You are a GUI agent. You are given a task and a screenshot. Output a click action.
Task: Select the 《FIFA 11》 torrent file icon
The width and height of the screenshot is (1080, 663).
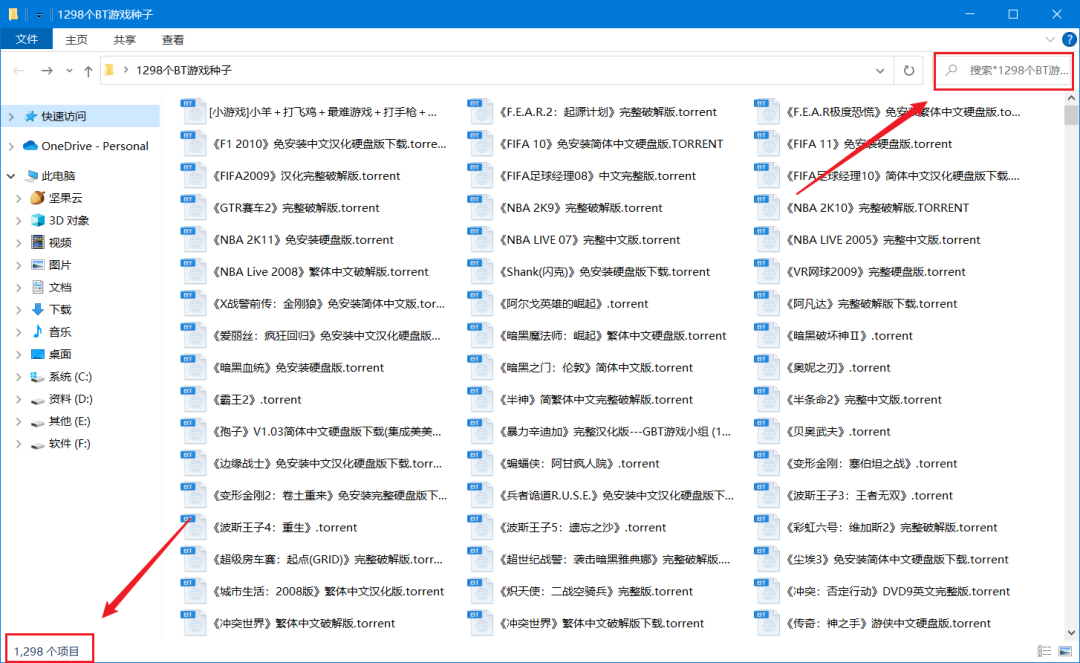(767, 143)
